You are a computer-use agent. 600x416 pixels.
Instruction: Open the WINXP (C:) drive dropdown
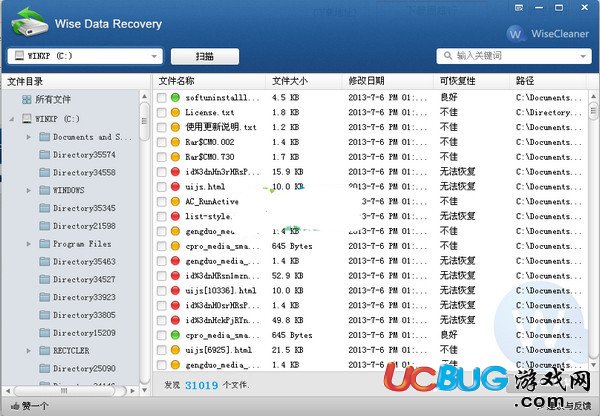click(x=85, y=56)
